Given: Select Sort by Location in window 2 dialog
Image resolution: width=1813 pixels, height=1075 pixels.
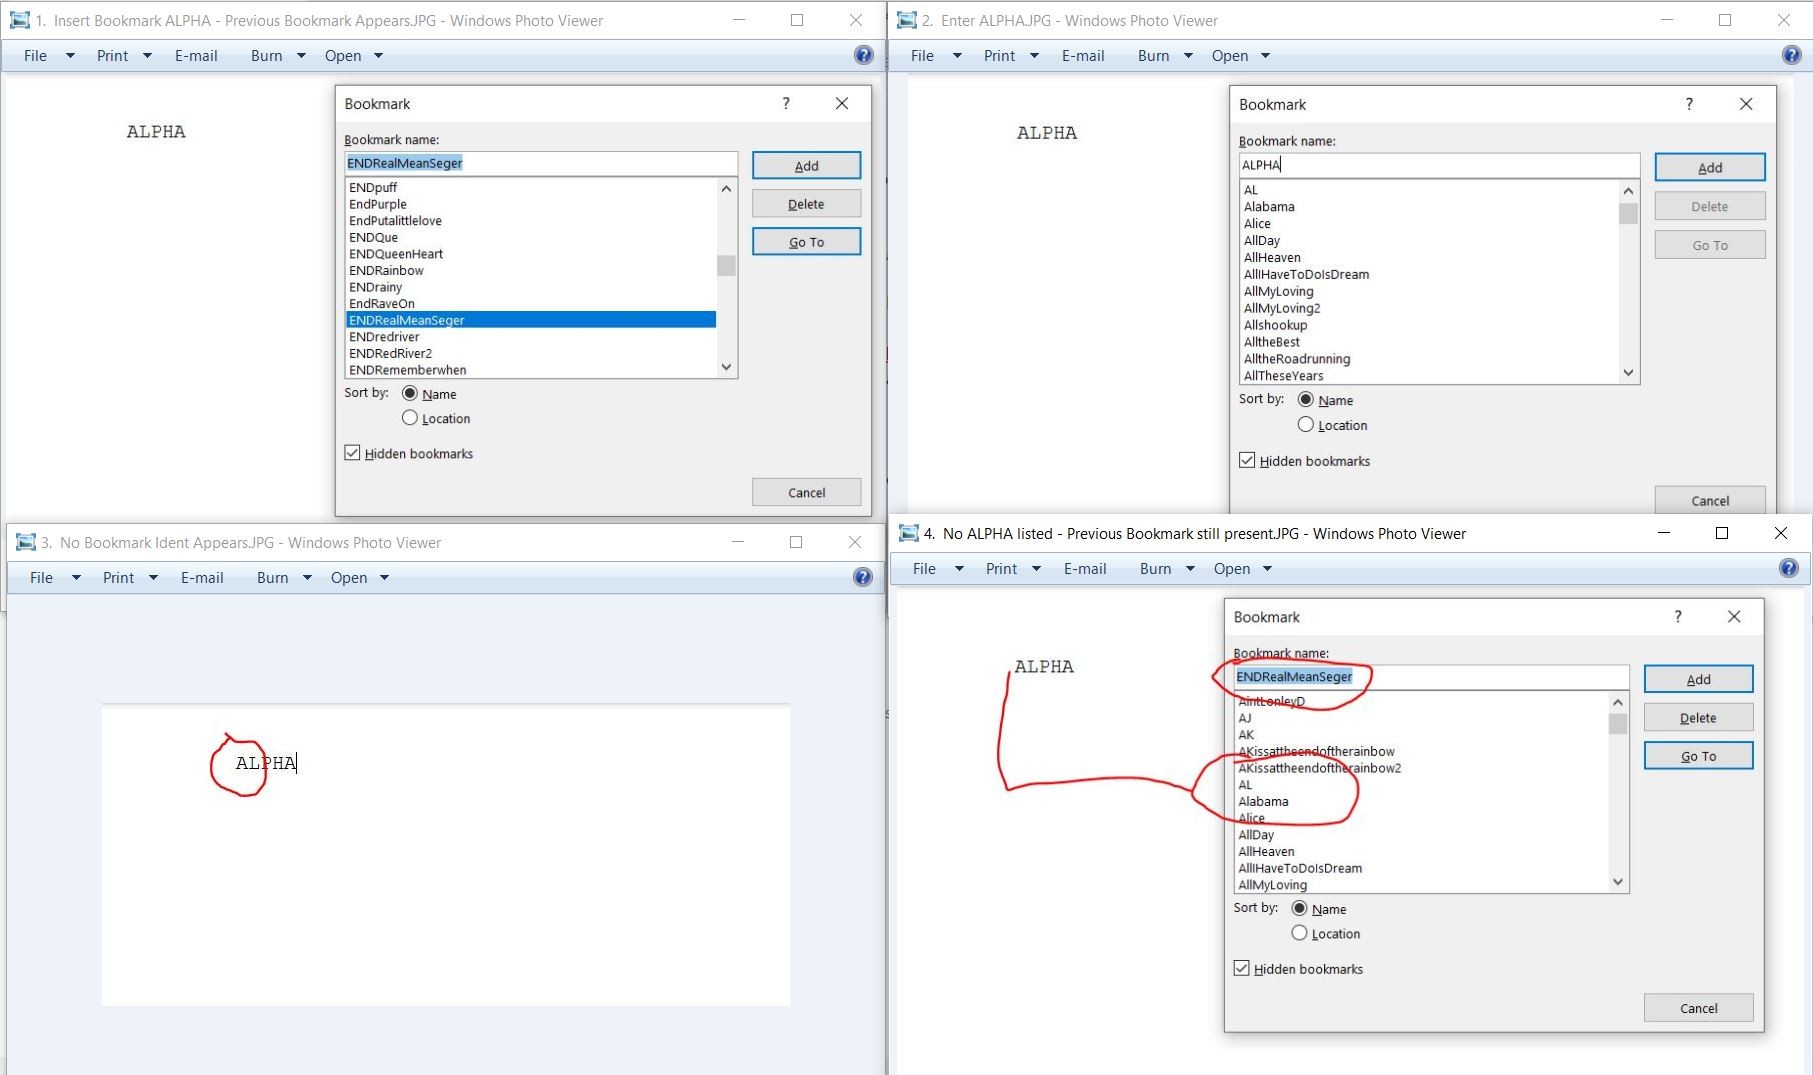Looking at the screenshot, I should point(1305,424).
